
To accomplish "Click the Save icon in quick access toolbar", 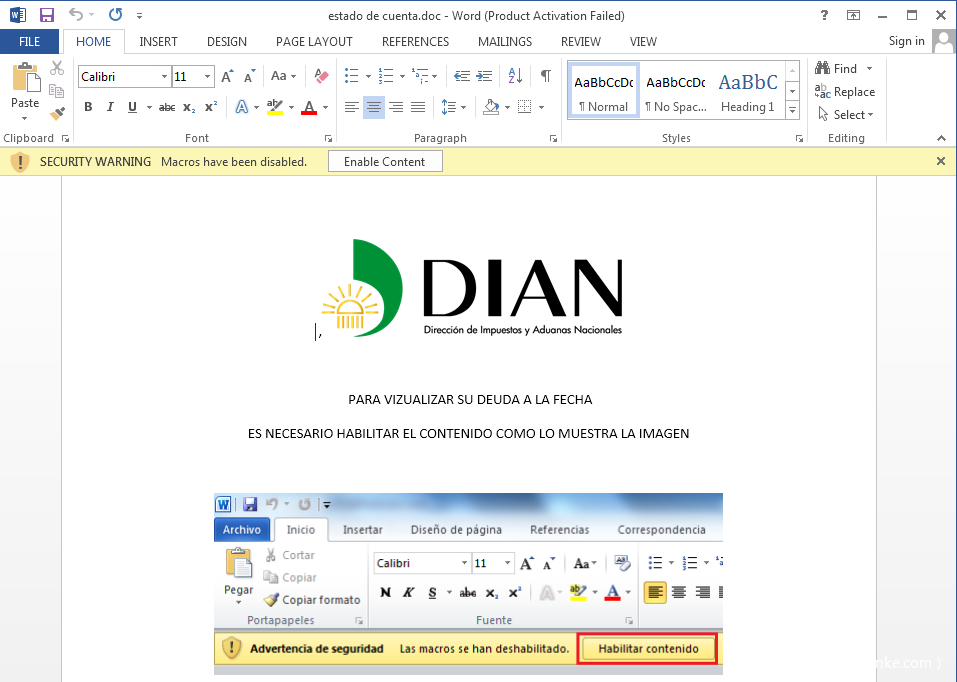I will pyautogui.click(x=47, y=15).
